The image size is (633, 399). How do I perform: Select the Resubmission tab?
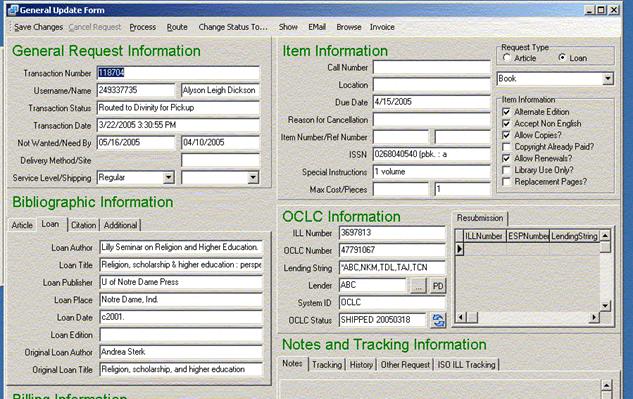click(480, 218)
